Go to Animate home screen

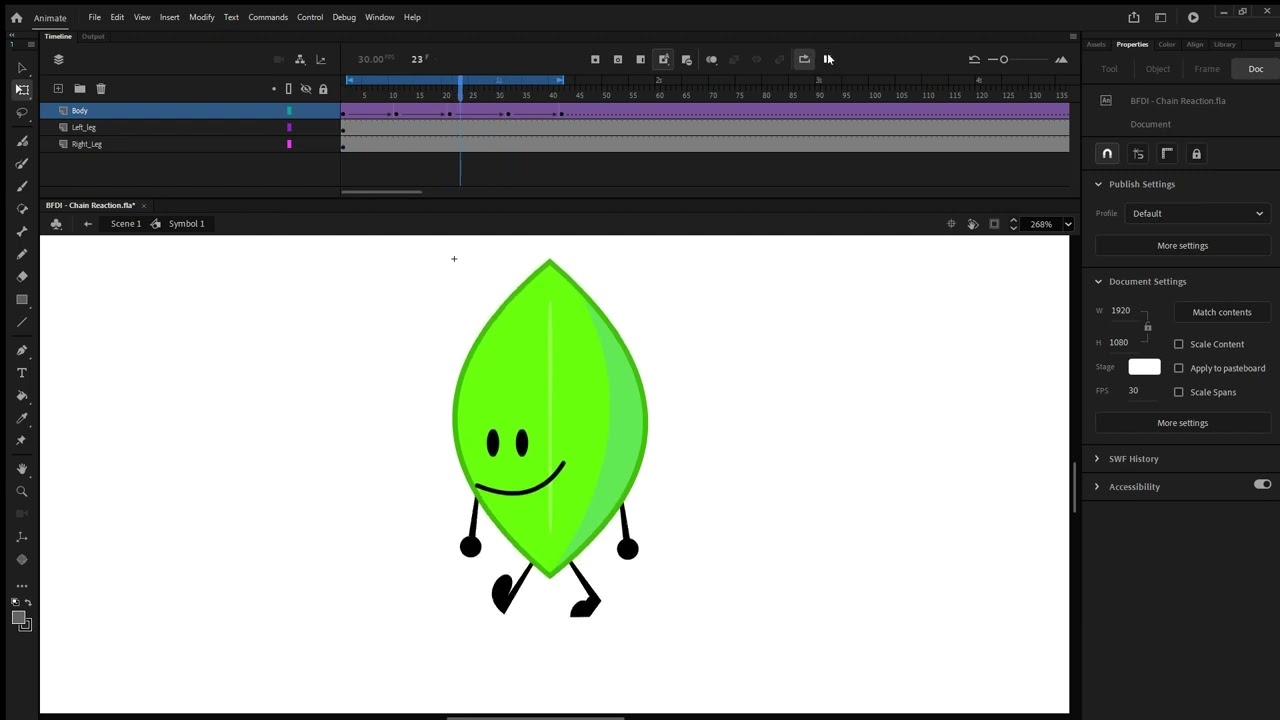16,17
